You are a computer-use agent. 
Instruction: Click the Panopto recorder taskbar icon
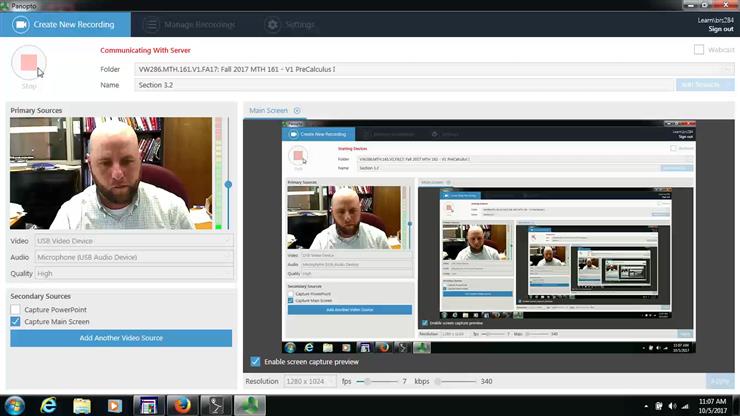[x=248, y=405]
